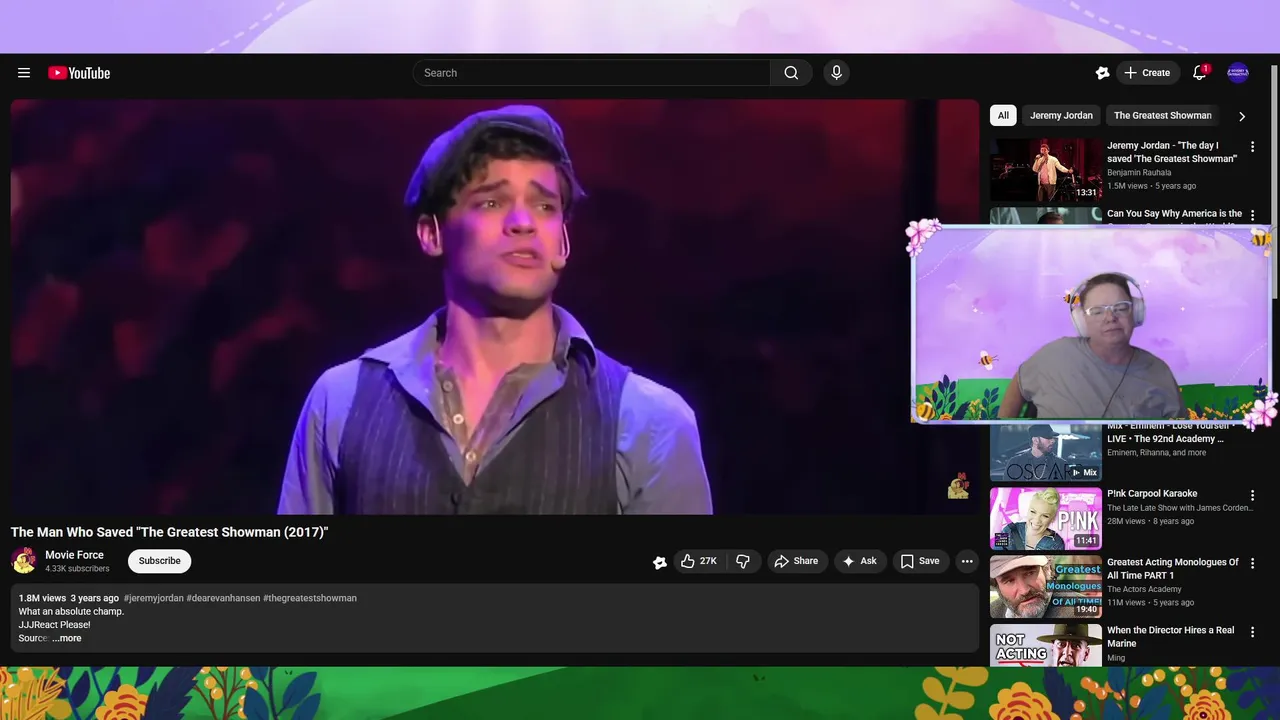Click the Benjamin Rauhala channel name

coord(1139,173)
